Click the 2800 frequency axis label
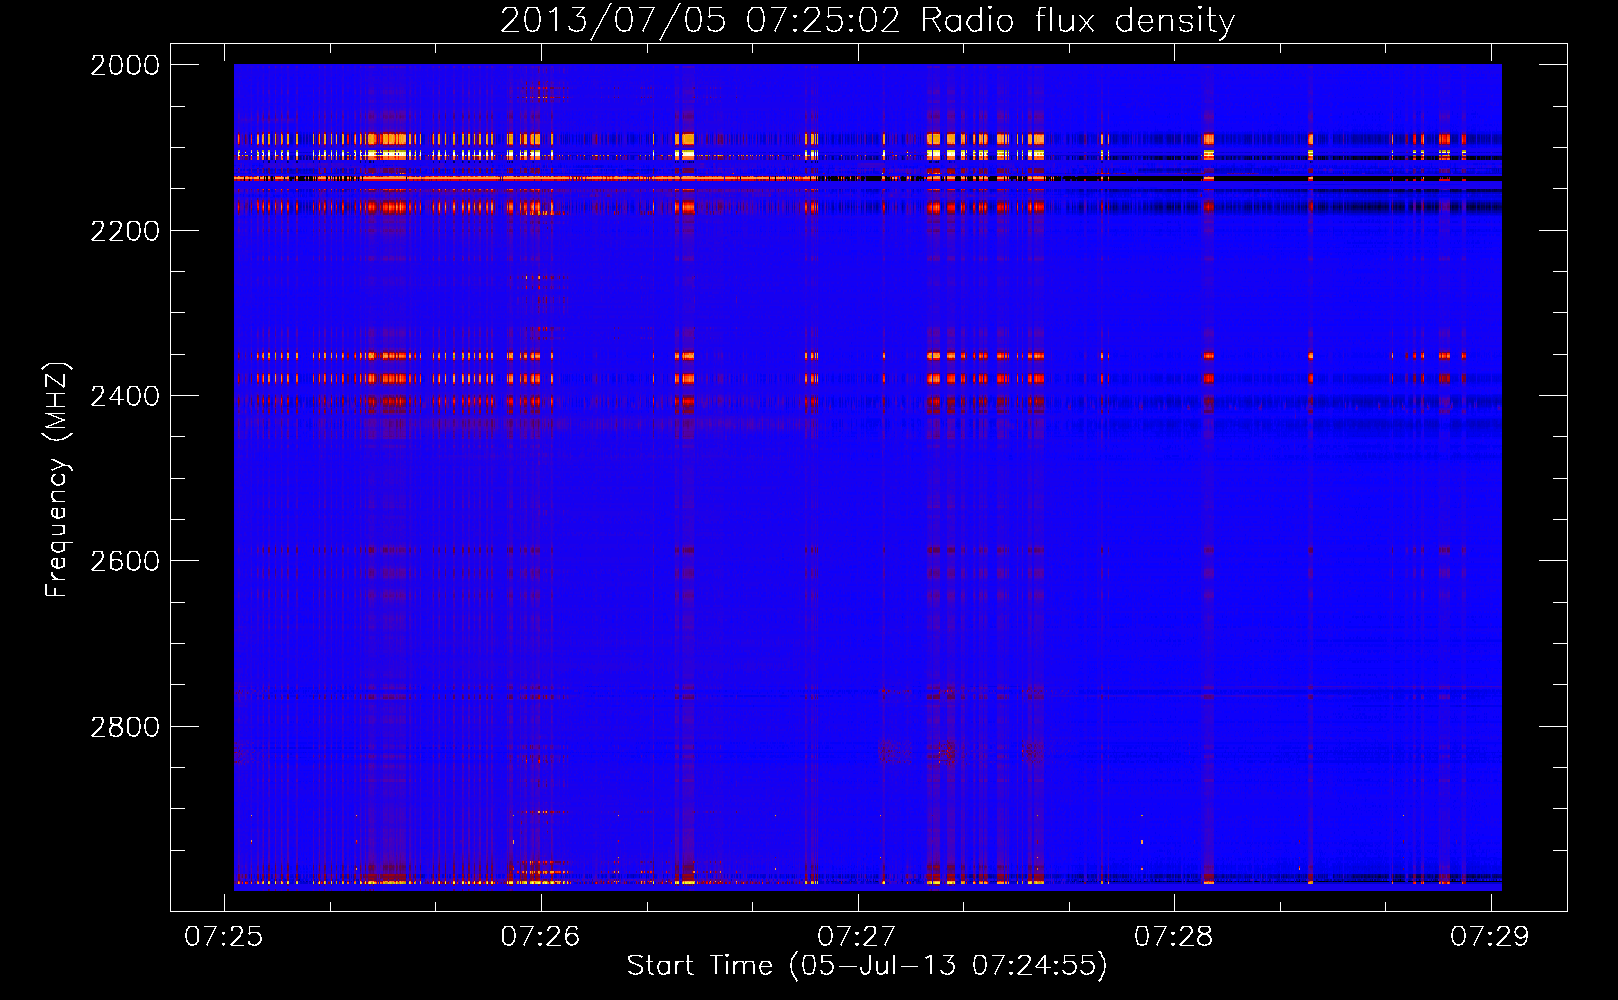 click(125, 727)
